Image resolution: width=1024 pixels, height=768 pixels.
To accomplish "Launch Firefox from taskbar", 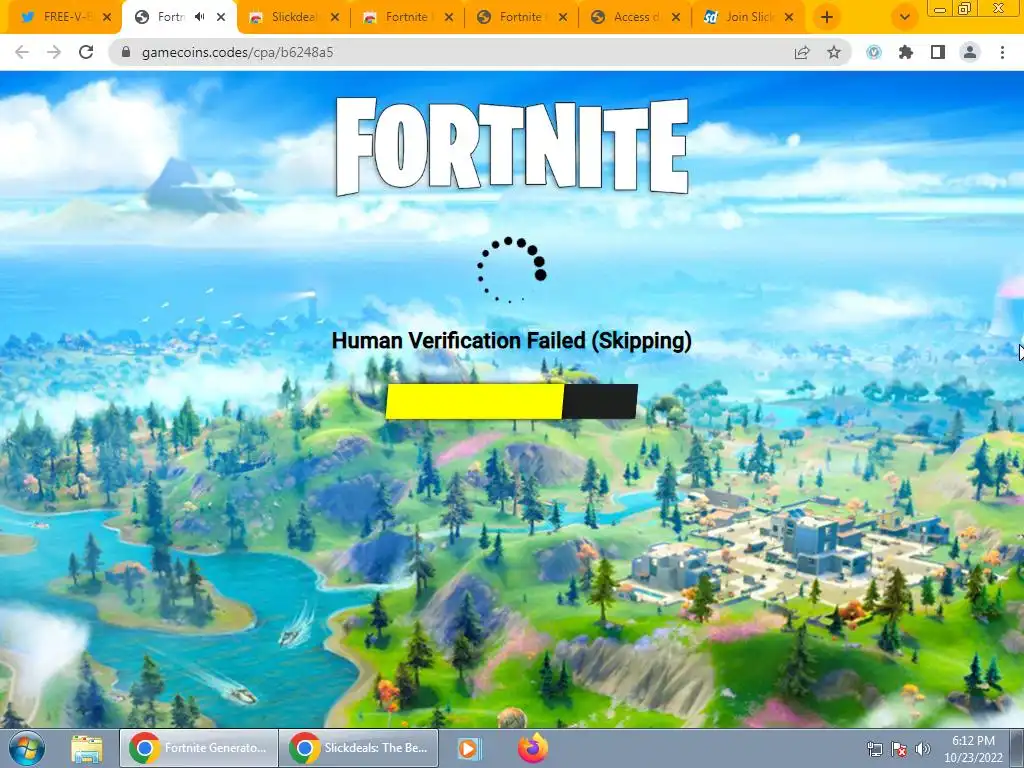I will pyautogui.click(x=533, y=748).
